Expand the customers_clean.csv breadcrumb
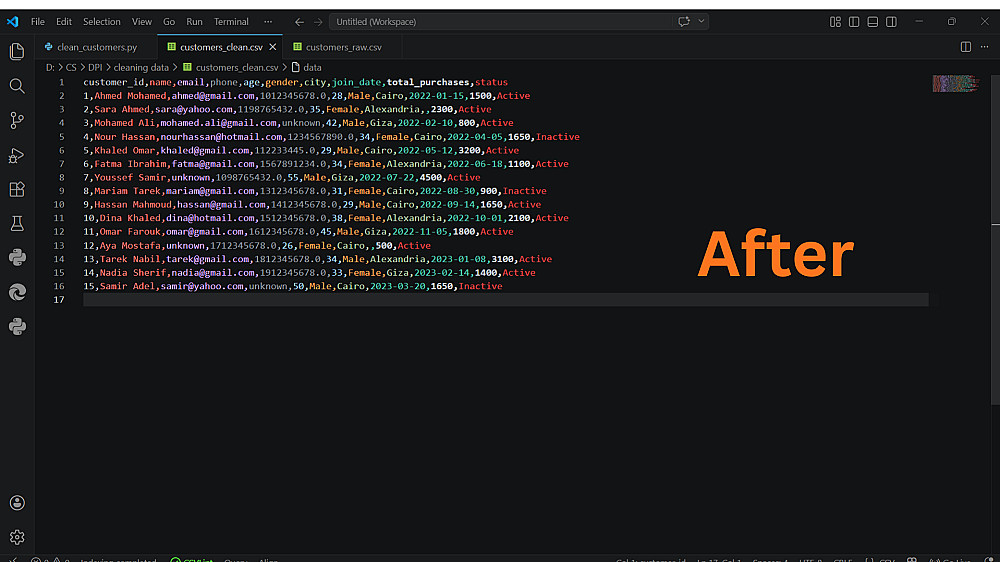This screenshot has width=1000, height=562. [x=237, y=67]
